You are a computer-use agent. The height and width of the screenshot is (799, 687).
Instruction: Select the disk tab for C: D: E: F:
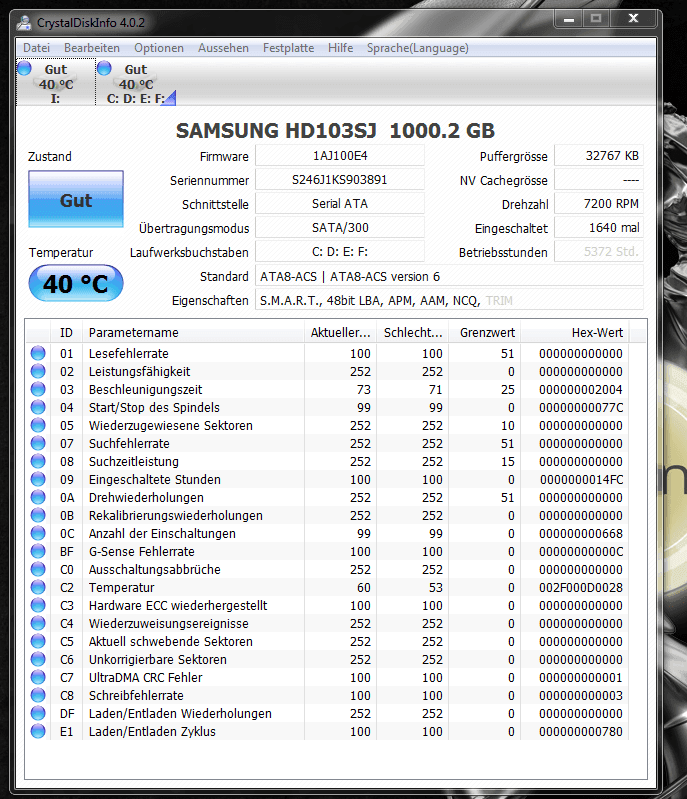point(137,83)
